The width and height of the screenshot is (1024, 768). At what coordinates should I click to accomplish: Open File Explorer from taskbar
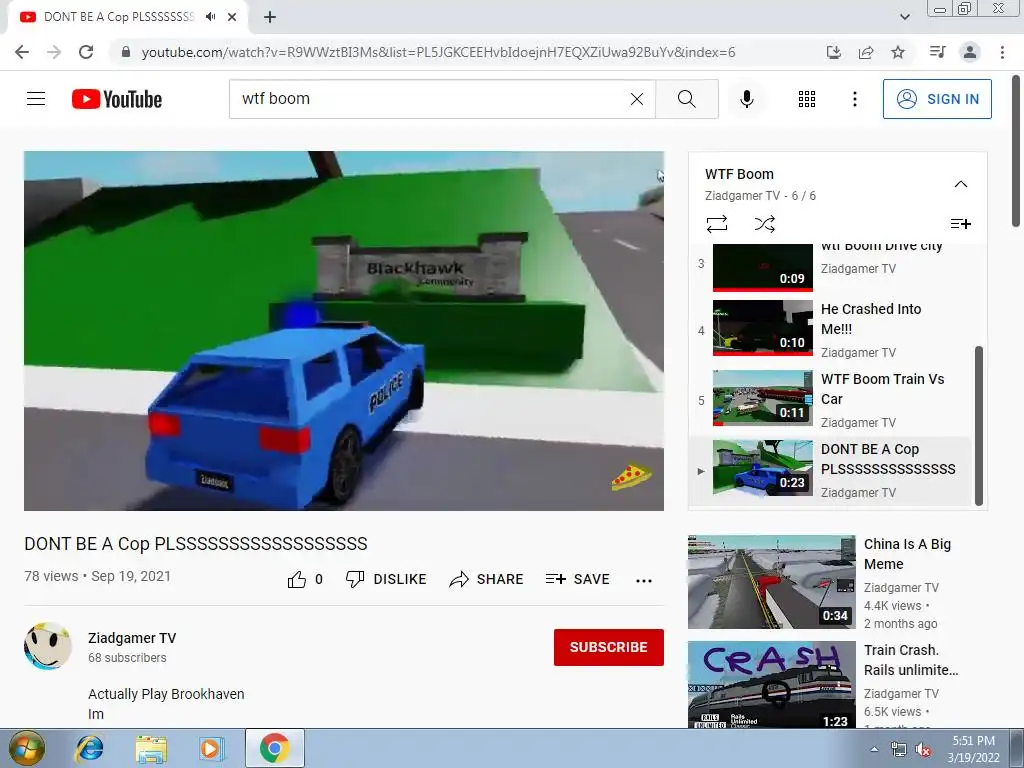coord(151,749)
